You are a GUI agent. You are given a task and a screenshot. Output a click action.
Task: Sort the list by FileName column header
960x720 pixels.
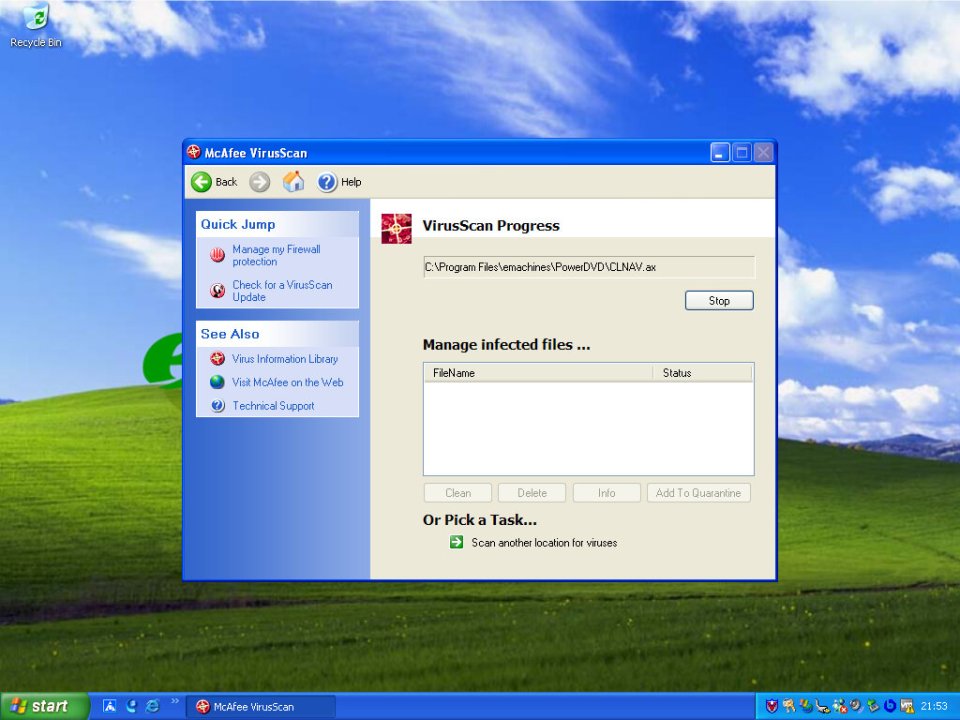pos(537,373)
